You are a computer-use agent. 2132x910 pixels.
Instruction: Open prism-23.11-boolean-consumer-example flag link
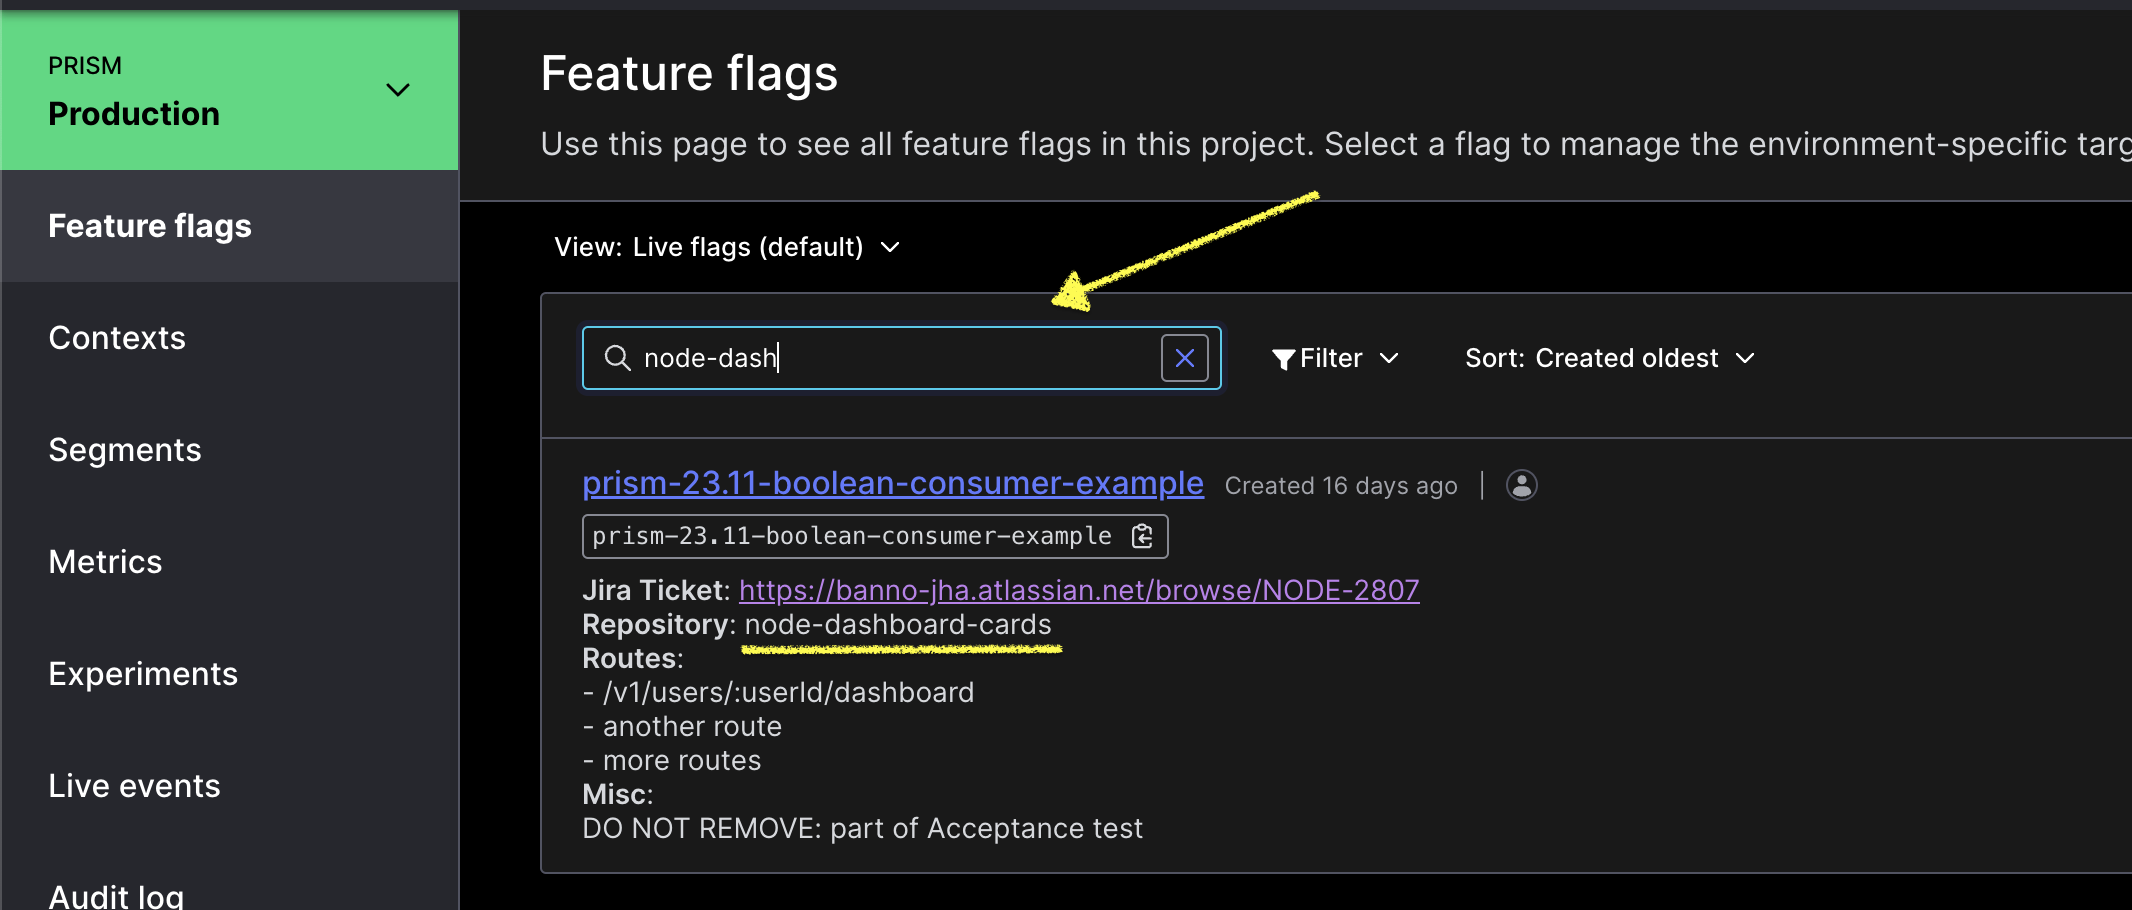pos(892,483)
